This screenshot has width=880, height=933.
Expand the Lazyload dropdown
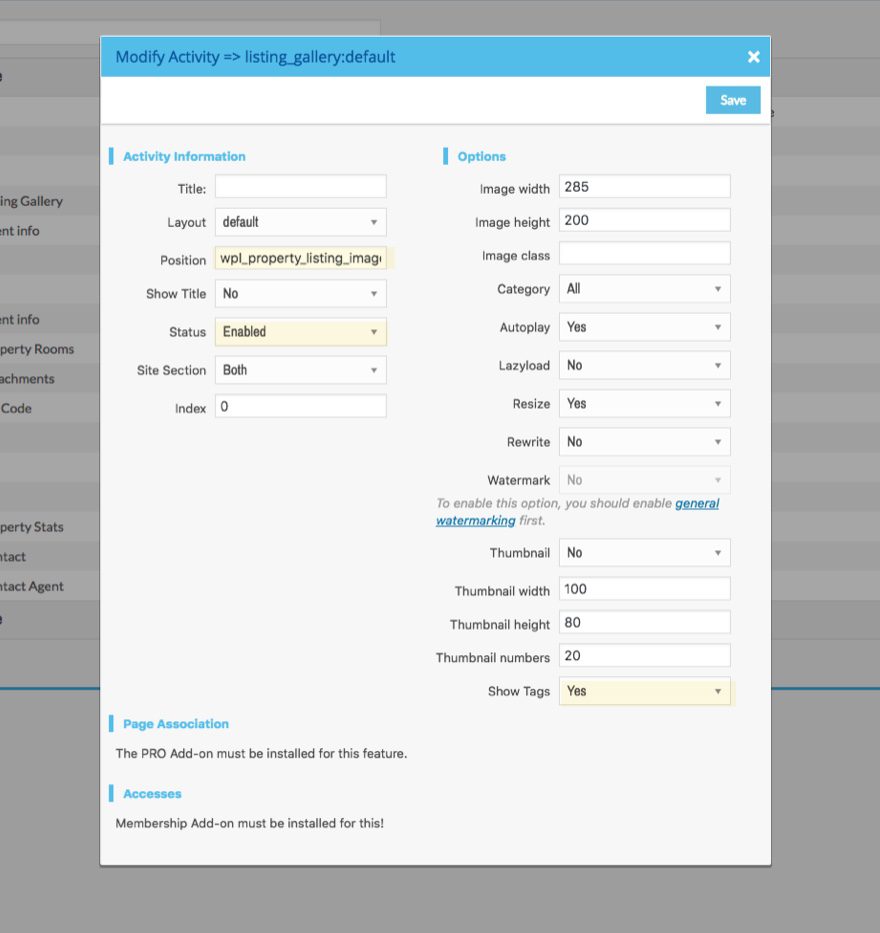[644, 365]
